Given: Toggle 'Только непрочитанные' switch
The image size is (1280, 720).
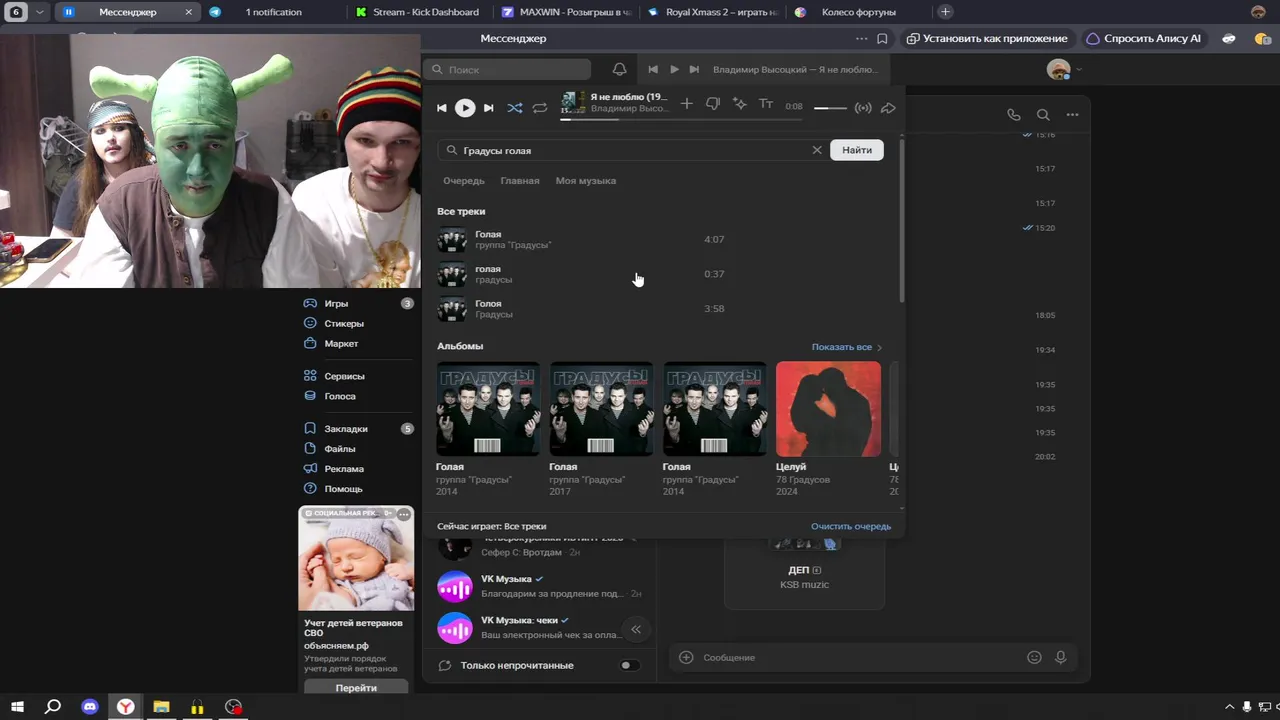Looking at the screenshot, I should tap(629, 665).
